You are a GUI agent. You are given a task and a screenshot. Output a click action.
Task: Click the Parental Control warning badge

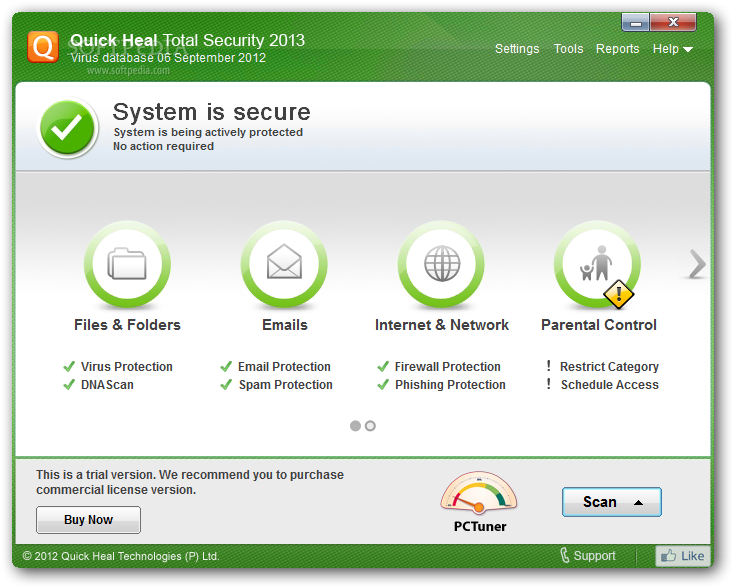pyautogui.click(x=618, y=294)
